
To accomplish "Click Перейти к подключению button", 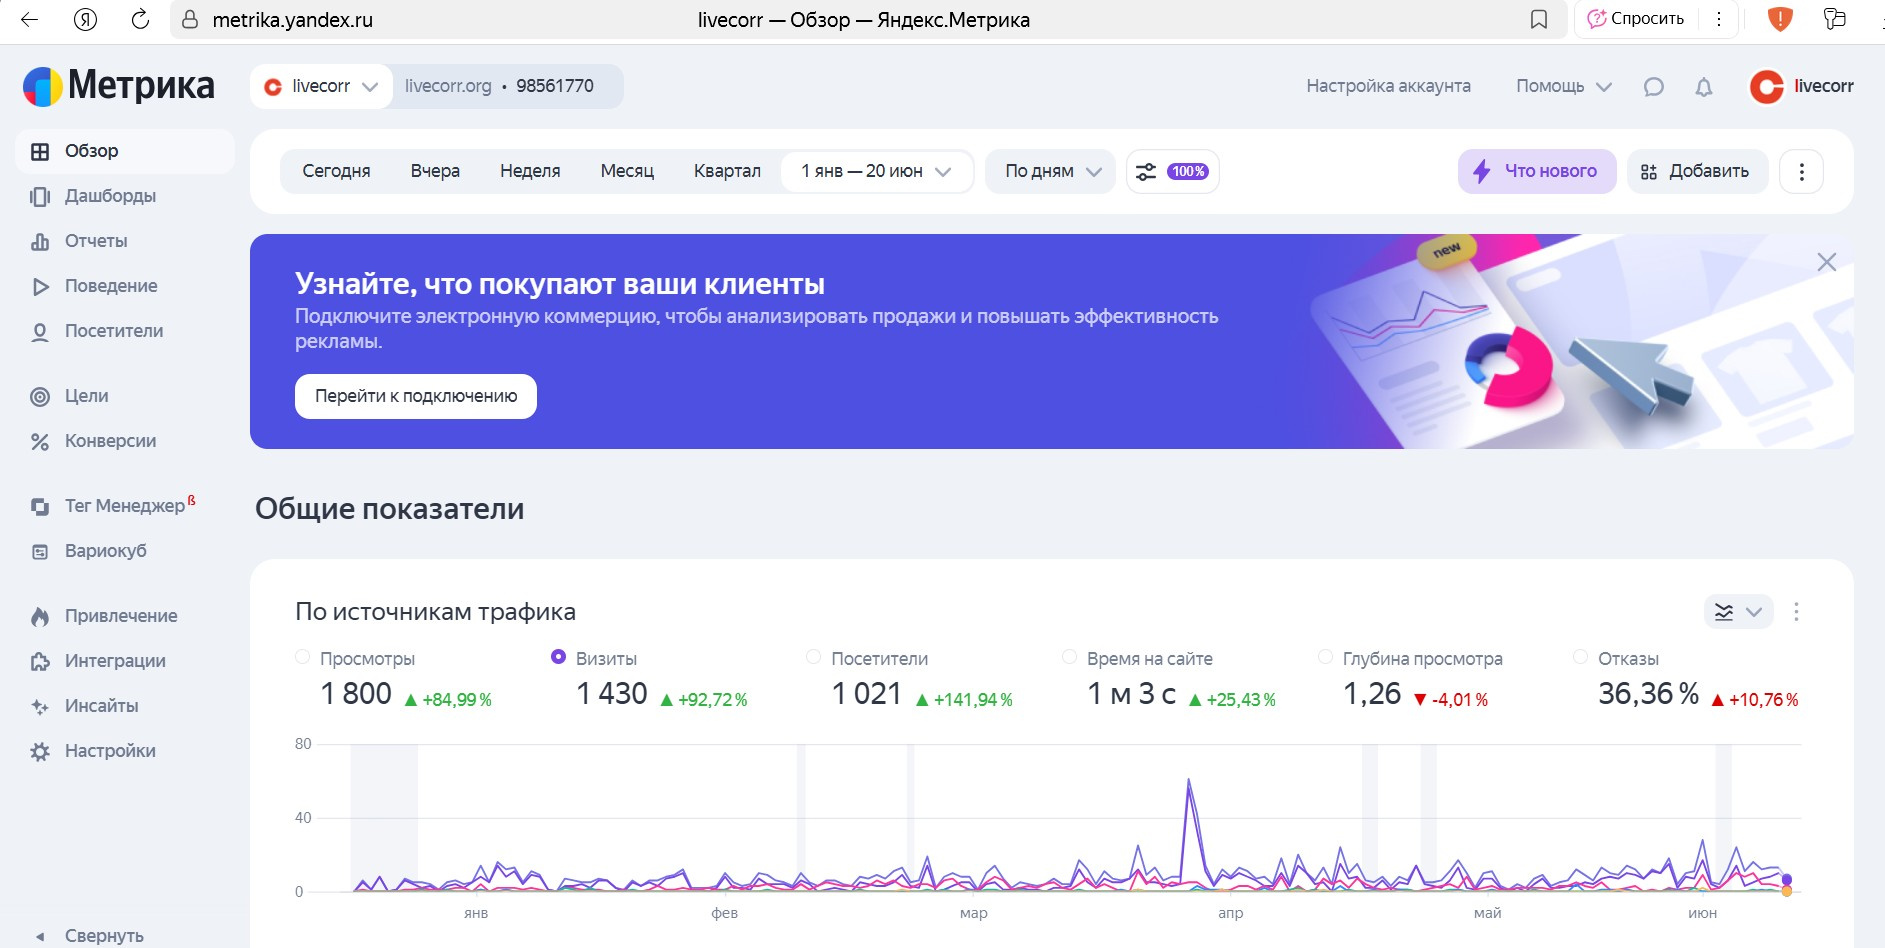I will 416,396.
